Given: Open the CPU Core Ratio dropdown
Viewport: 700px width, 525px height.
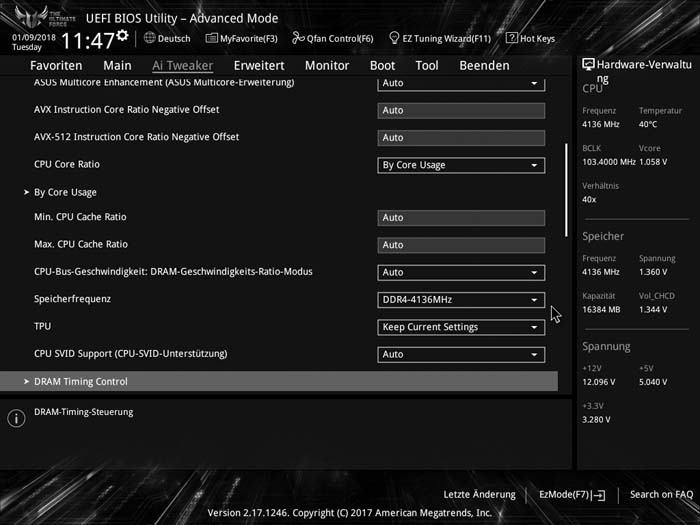Looking at the screenshot, I should [461, 165].
